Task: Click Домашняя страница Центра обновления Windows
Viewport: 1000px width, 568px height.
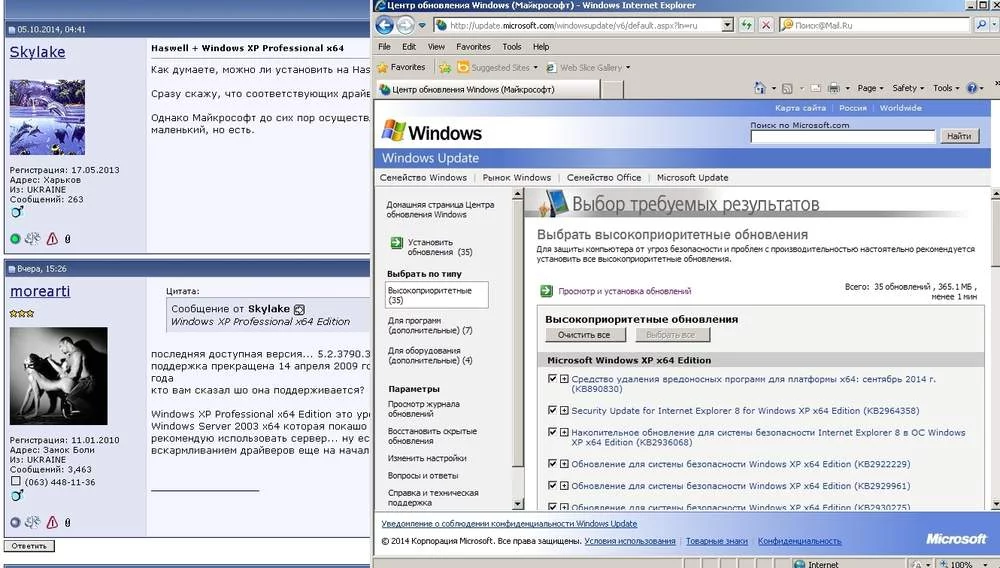Action: coord(439,210)
